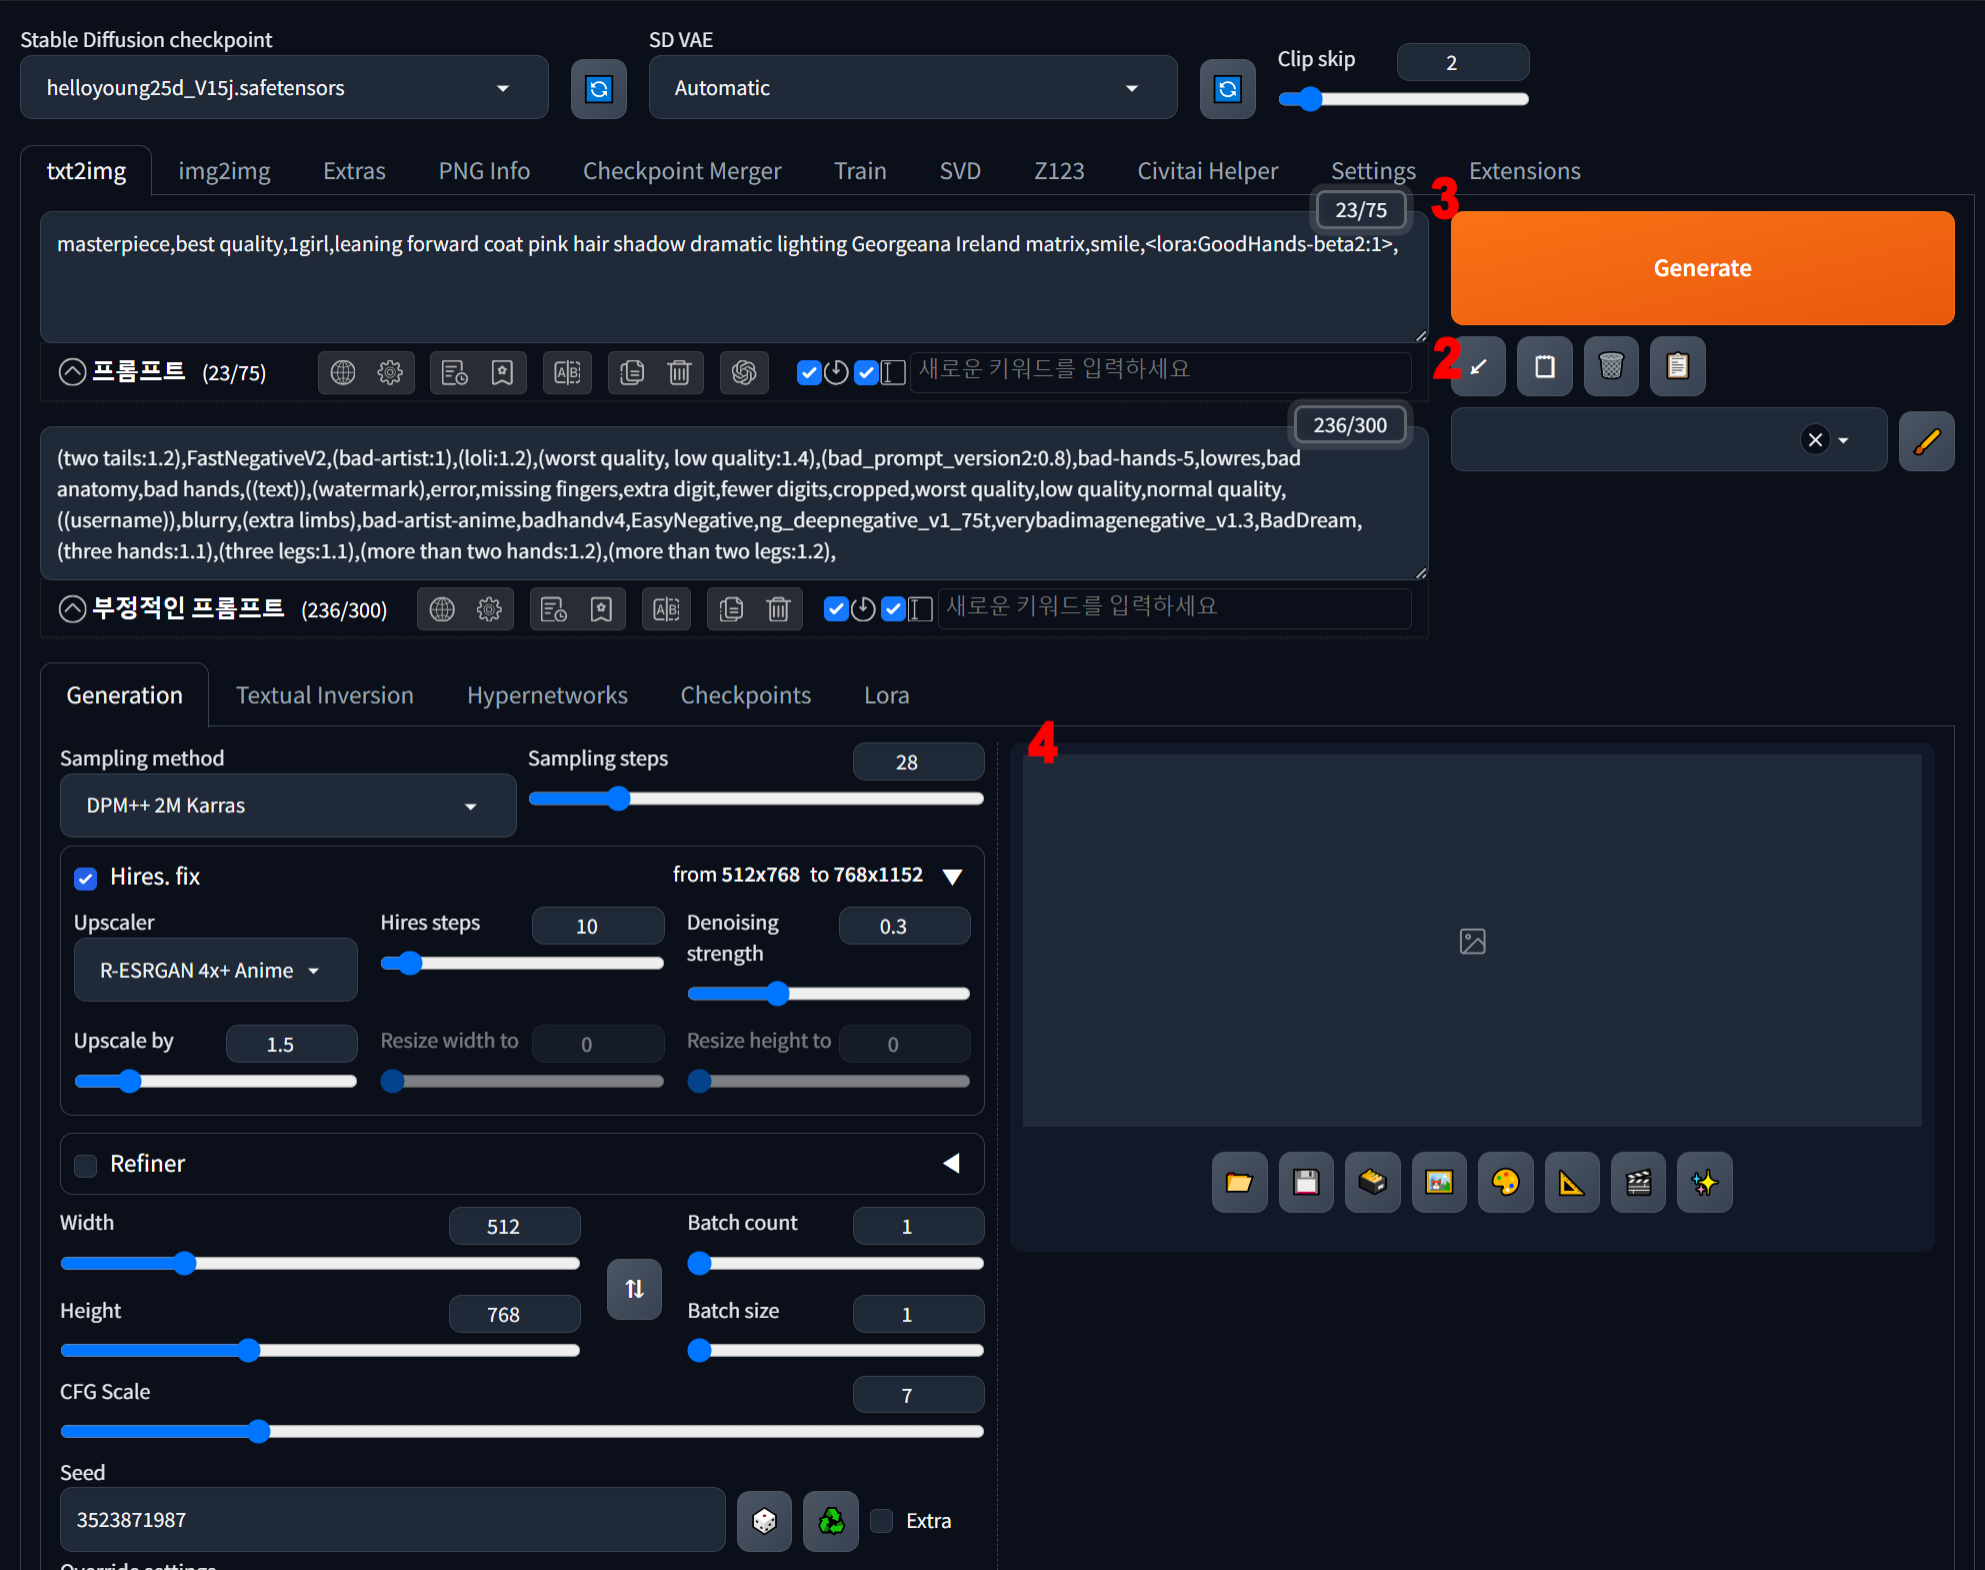Open the Sampling method dropdown
This screenshot has width=1985, height=1570.
click(288, 806)
